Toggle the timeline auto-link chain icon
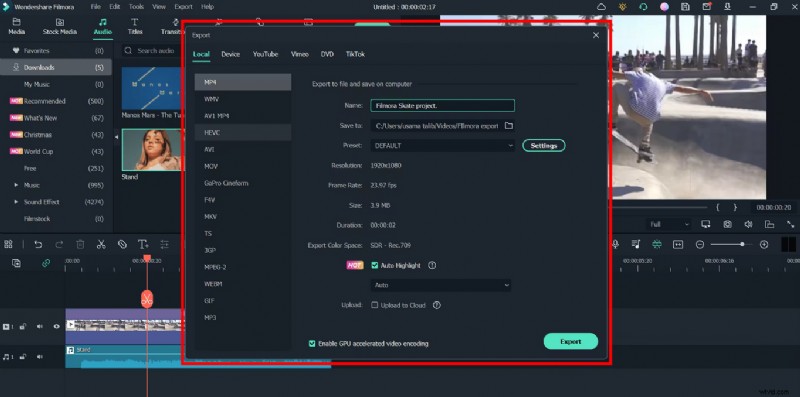 click(46, 263)
